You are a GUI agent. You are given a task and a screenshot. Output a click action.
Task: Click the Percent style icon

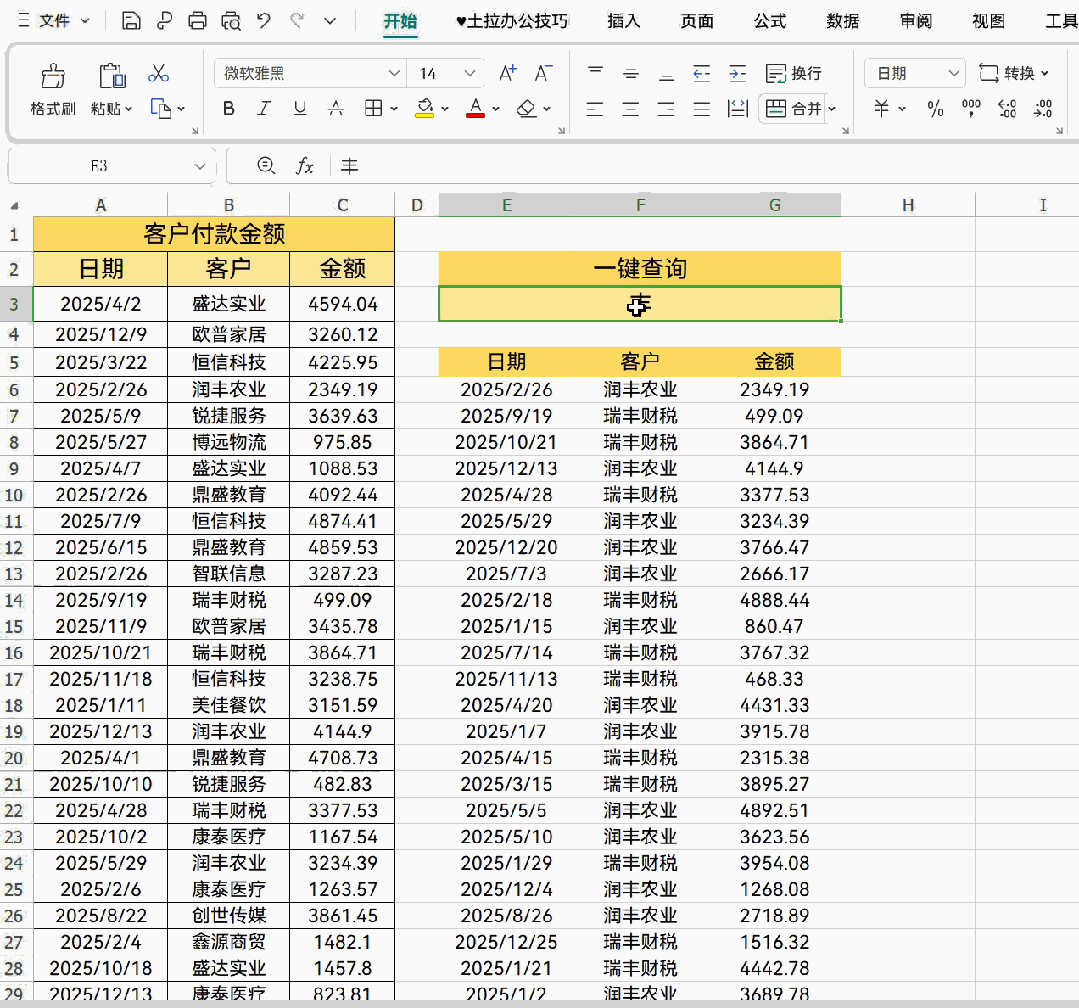[935, 108]
